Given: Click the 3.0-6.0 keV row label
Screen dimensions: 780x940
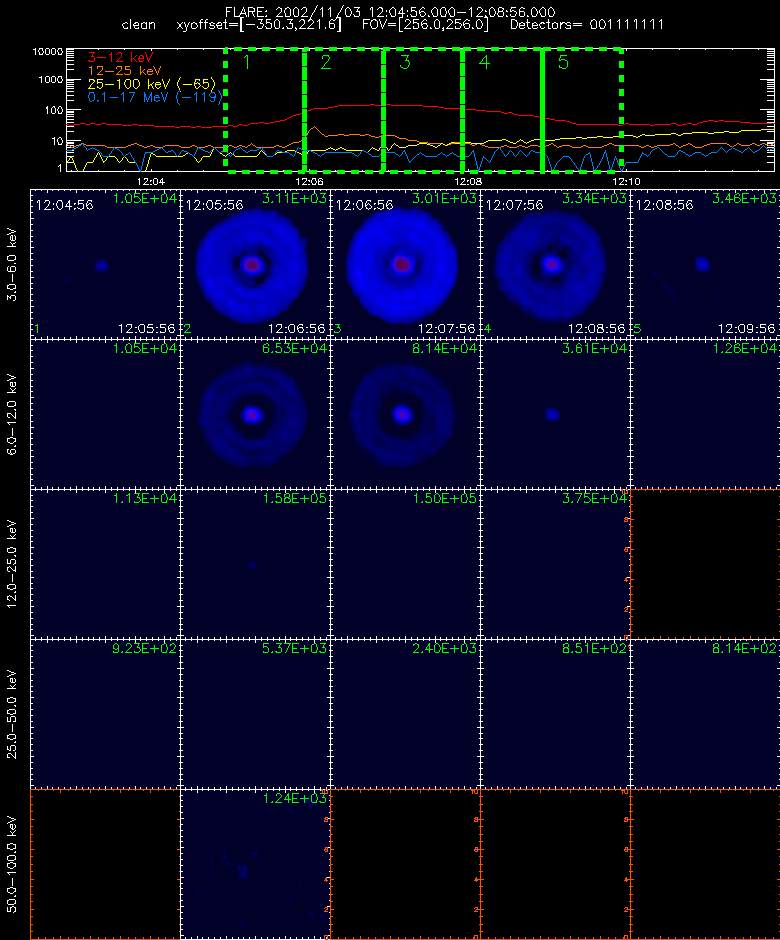Looking at the screenshot, I should pos(12,264).
